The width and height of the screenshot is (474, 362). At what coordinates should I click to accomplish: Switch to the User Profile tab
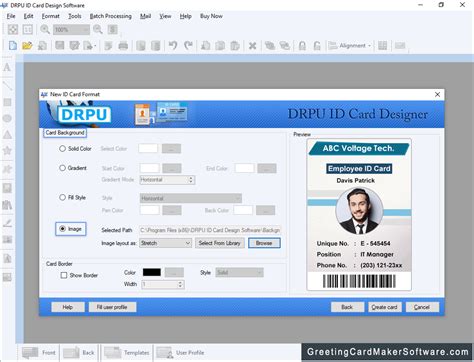pos(180,352)
